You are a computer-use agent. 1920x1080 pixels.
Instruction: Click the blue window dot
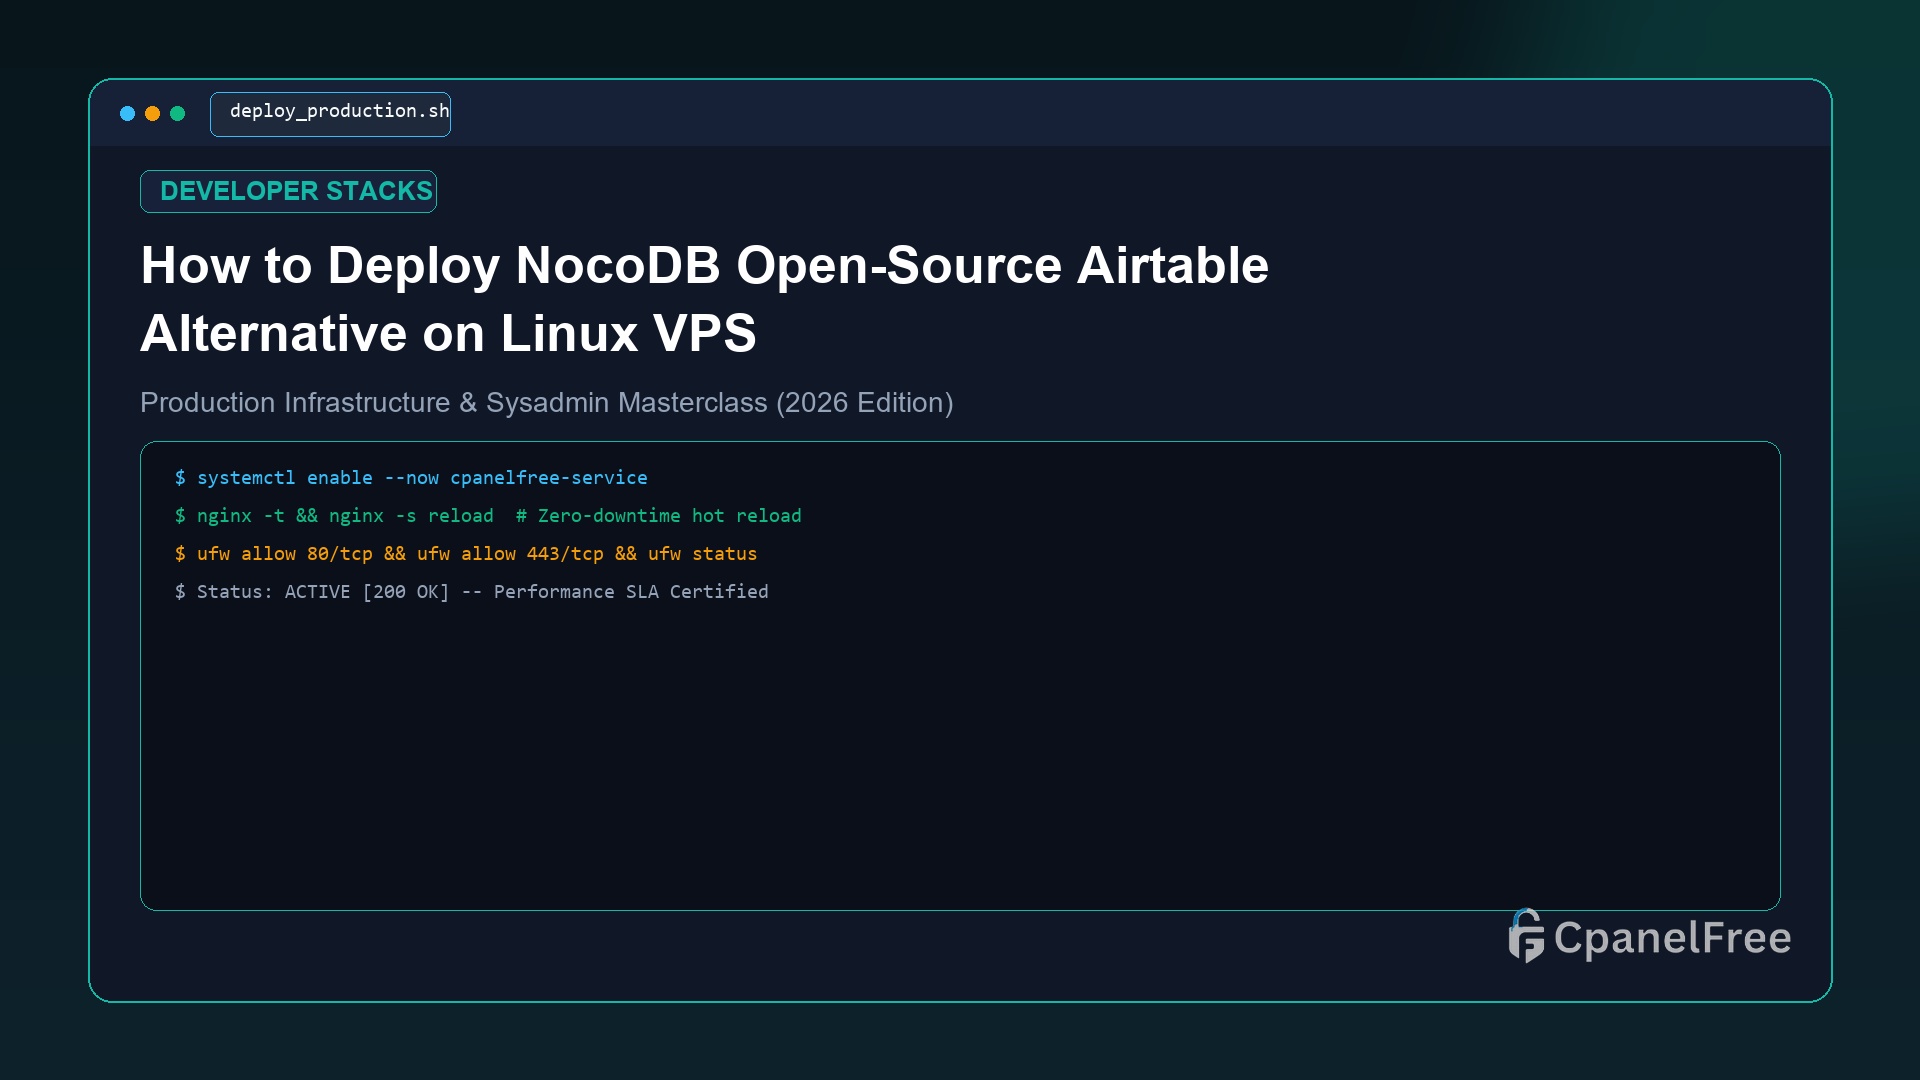click(127, 114)
